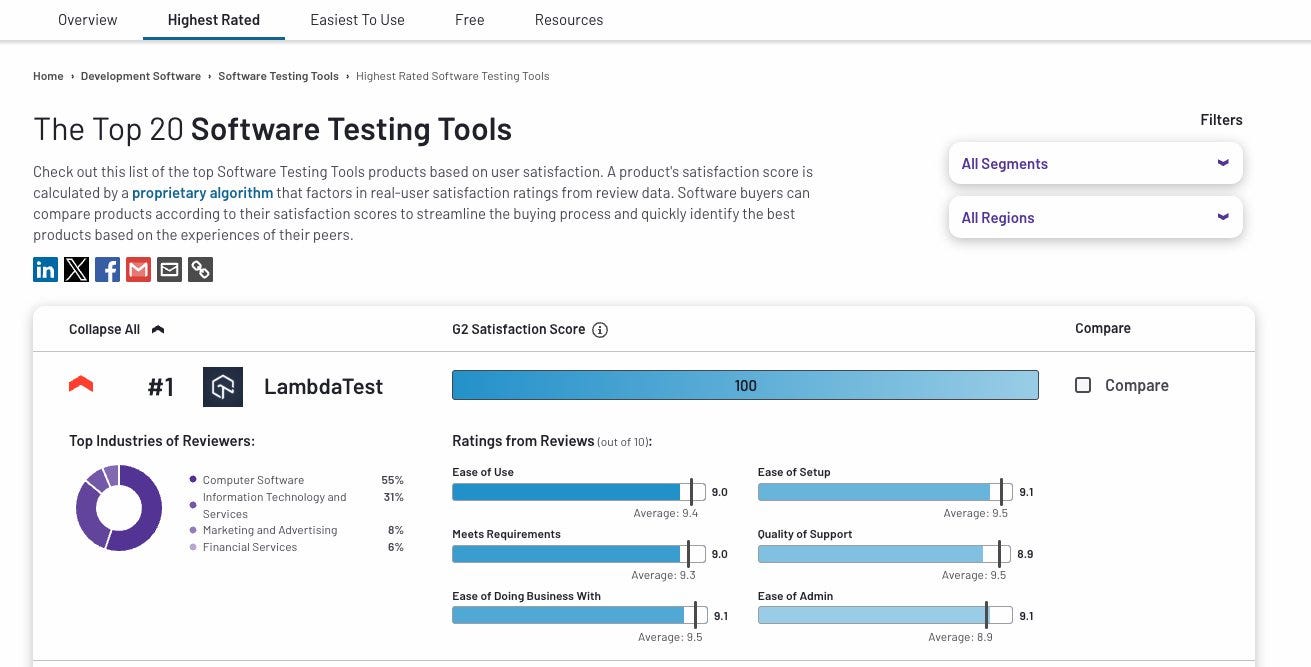
Task: Click the G2 Satisfaction Score 100 bar
Action: pyautogui.click(x=745, y=385)
